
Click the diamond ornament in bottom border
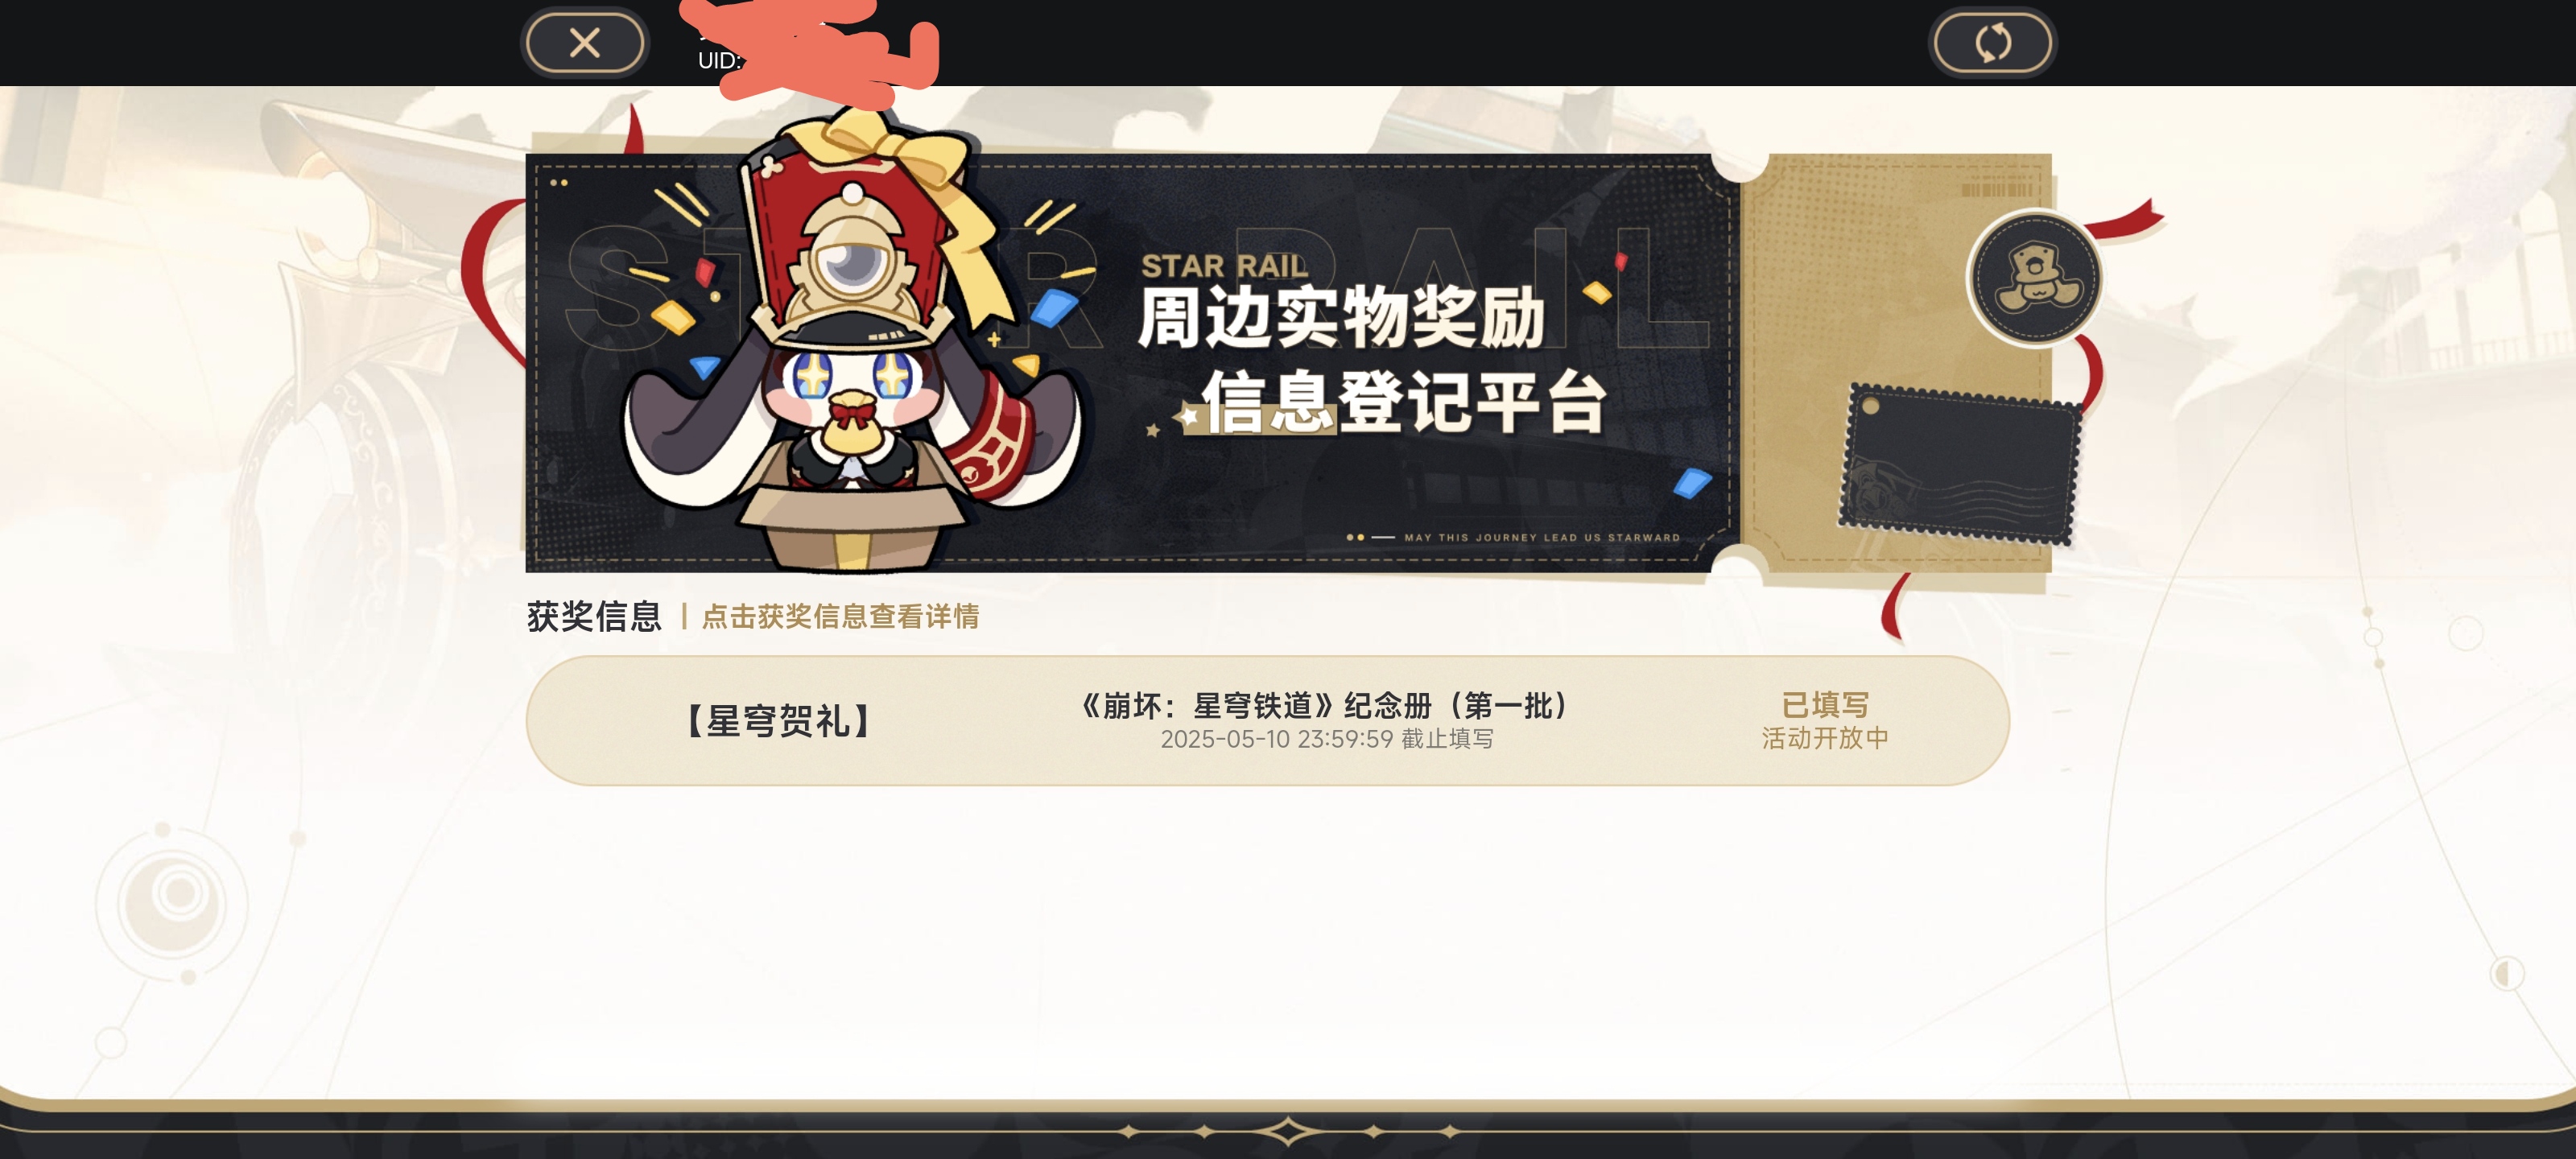1288,1131
